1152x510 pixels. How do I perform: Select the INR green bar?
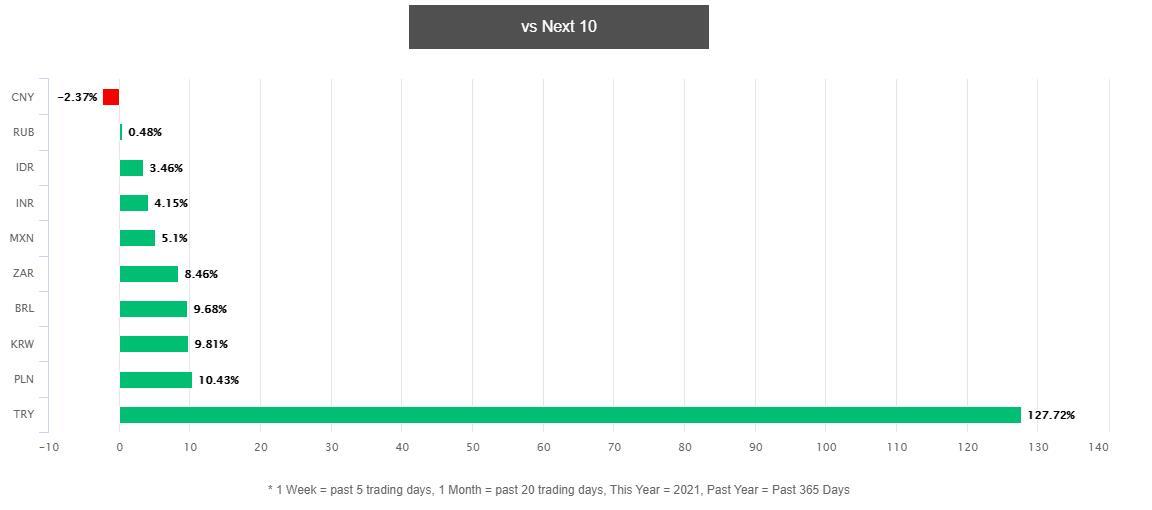tap(134, 203)
